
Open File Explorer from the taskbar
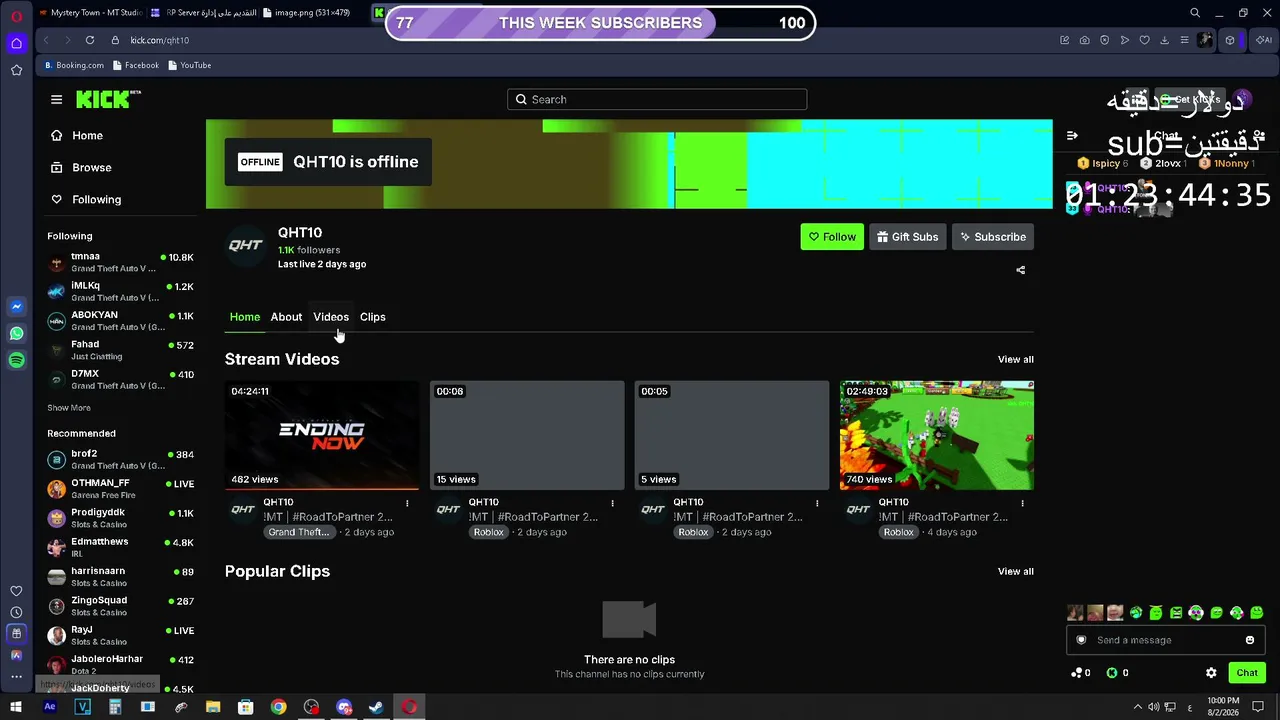pyautogui.click(x=213, y=707)
